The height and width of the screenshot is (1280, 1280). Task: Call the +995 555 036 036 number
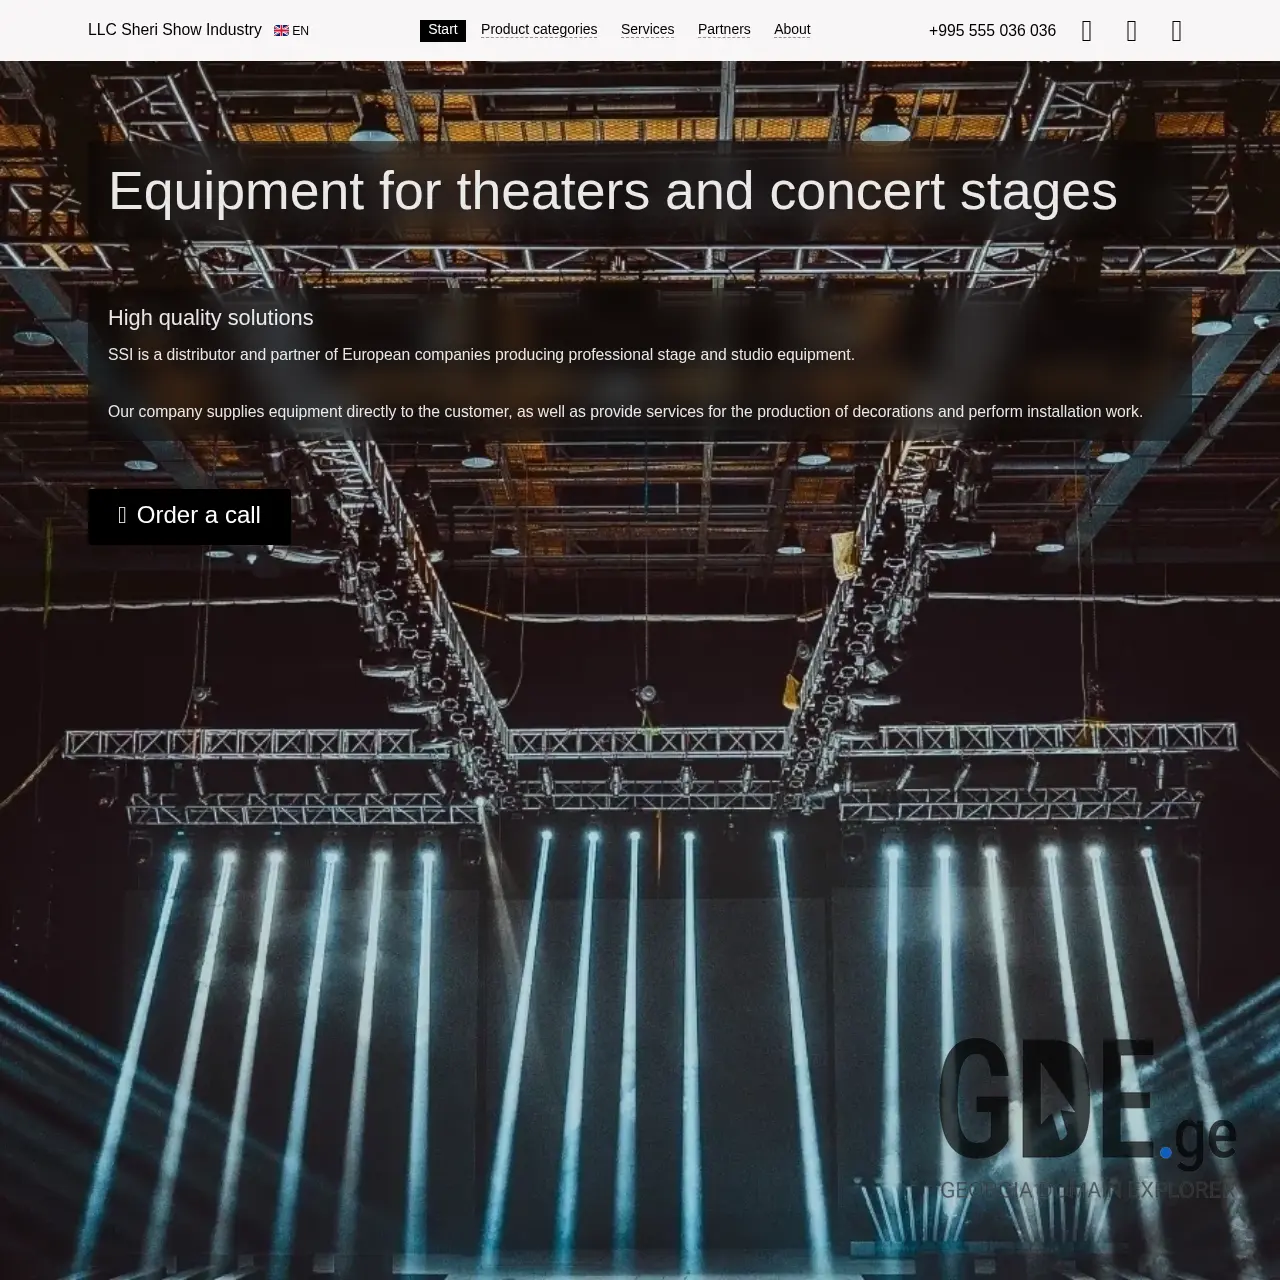pyautogui.click(x=992, y=30)
